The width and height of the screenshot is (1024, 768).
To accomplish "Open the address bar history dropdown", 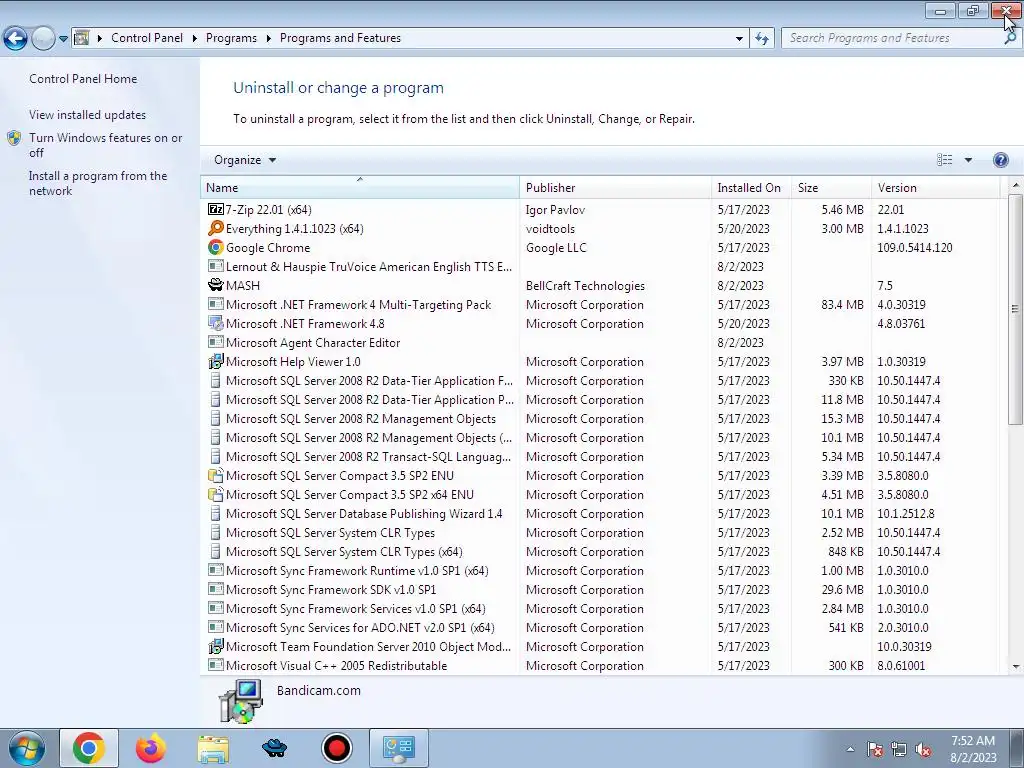I will (x=739, y=39).
